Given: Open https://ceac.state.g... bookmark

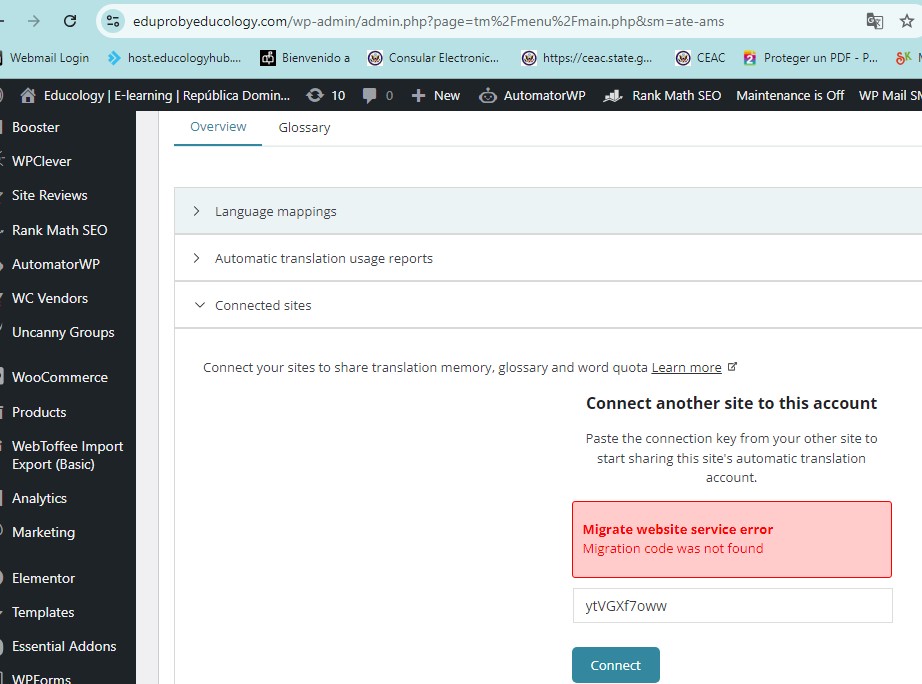Looking at the screenshot, I should [x=587, y=58].
